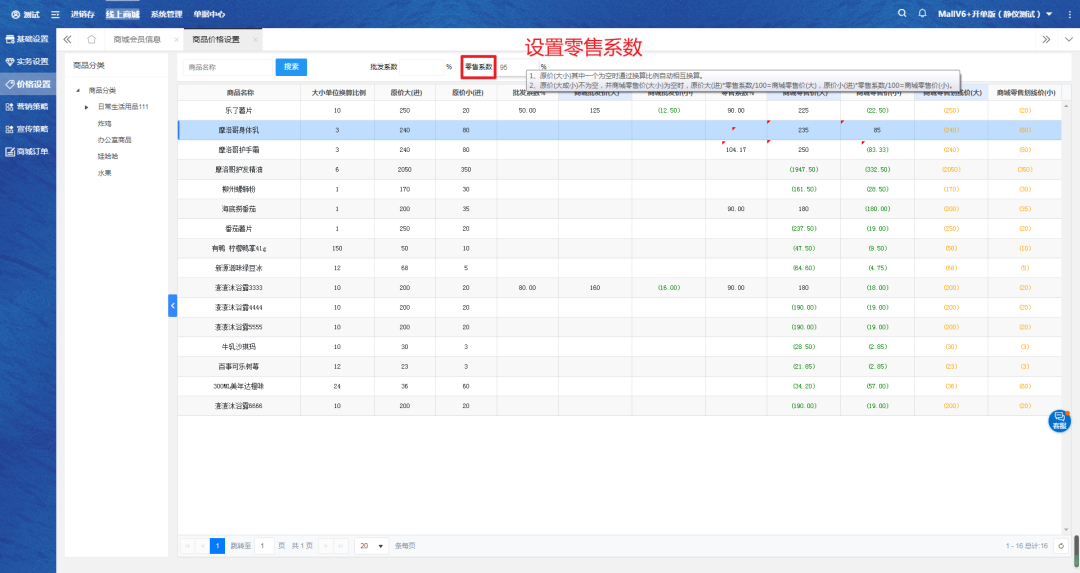Collapse the category panel with blue arrow handle
Image resolution: width=1080 pixels, height=573 pixels.
point(172,305)
